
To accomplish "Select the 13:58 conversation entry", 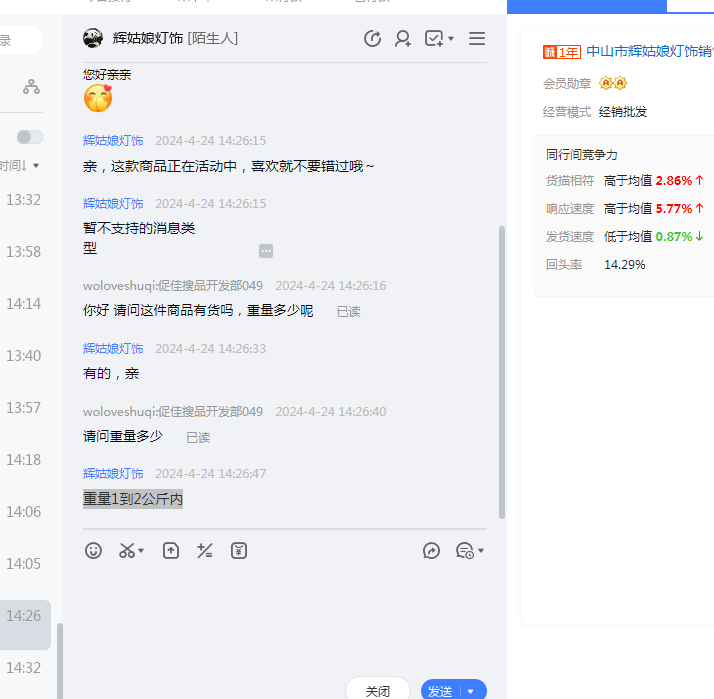I will point(24,252).
